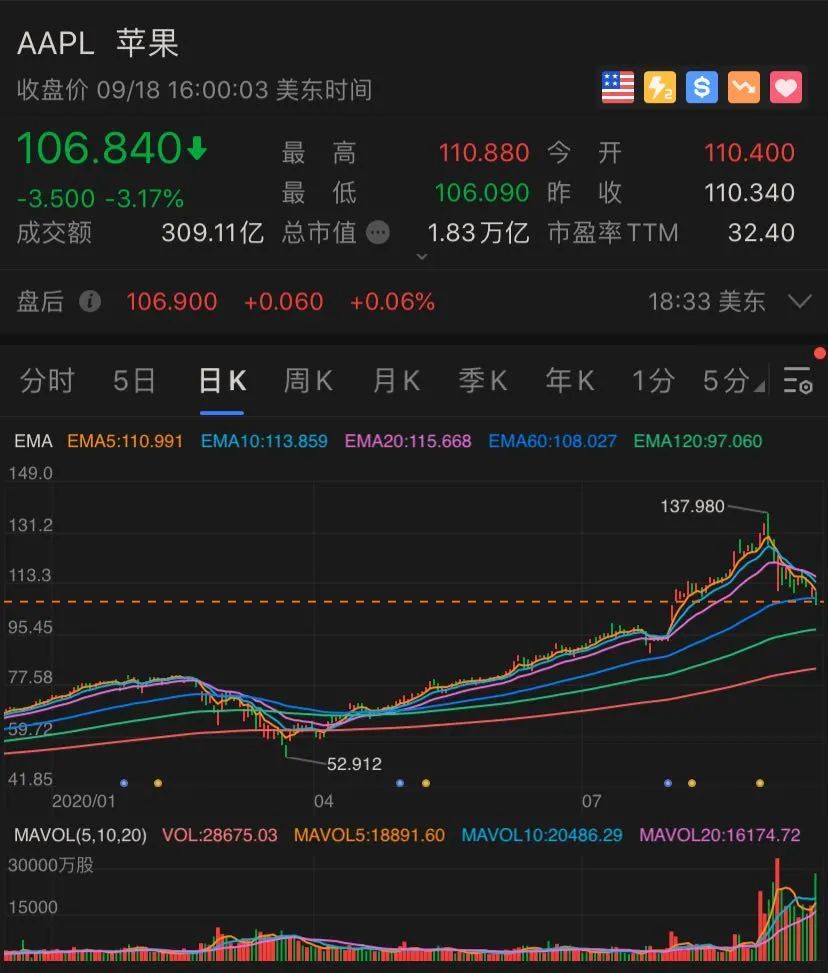Screen dimensions: 828x973
Task: Tap the orange downtrend chart icon
Action: click(744, 87)
